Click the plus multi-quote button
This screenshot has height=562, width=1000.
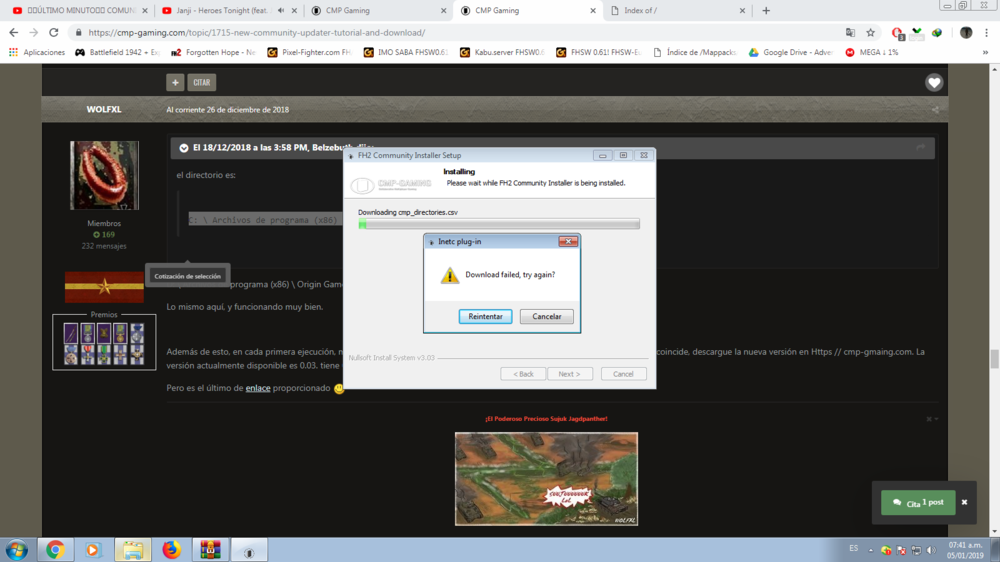[x=175, y=83]
